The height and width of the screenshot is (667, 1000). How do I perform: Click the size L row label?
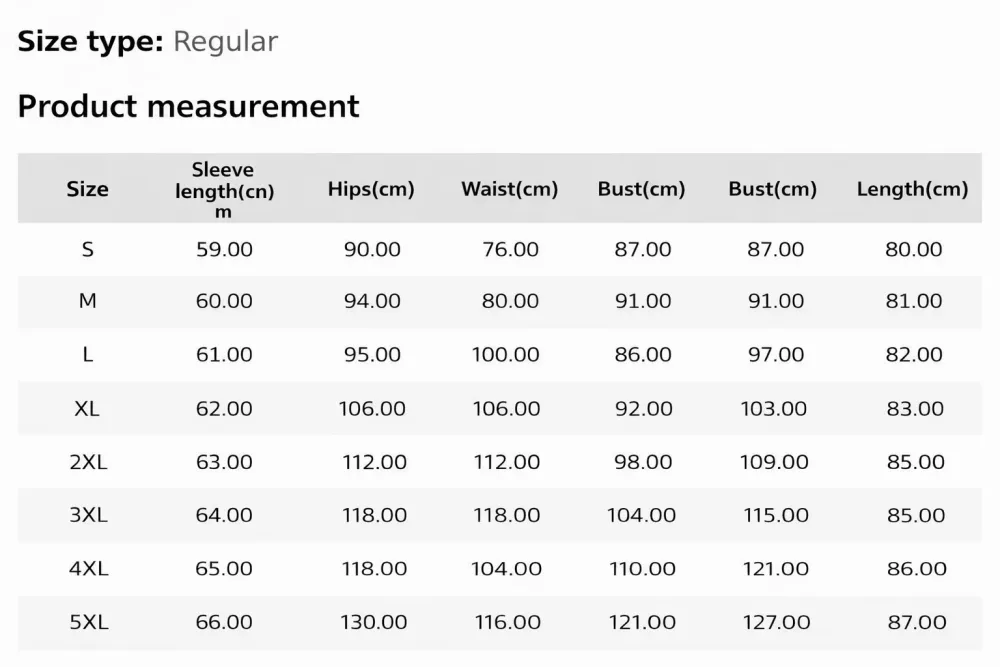87,354
